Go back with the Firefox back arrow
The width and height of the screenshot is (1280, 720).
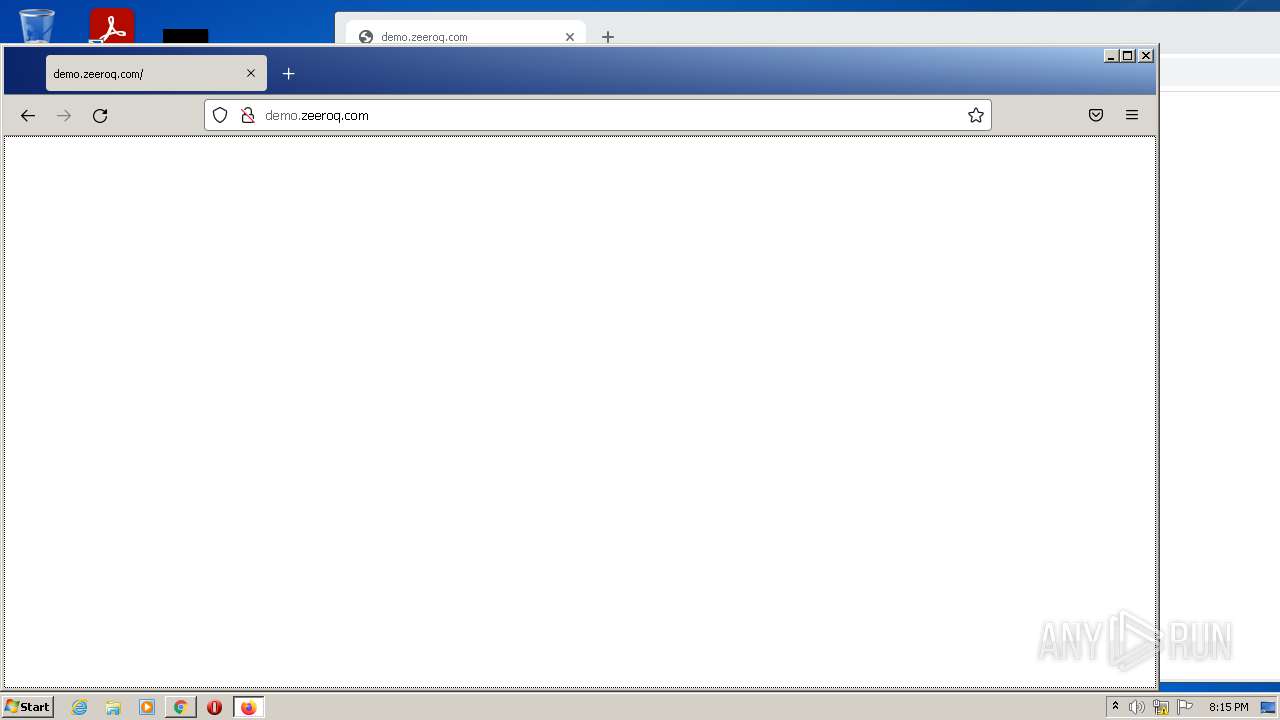point(28,116)
